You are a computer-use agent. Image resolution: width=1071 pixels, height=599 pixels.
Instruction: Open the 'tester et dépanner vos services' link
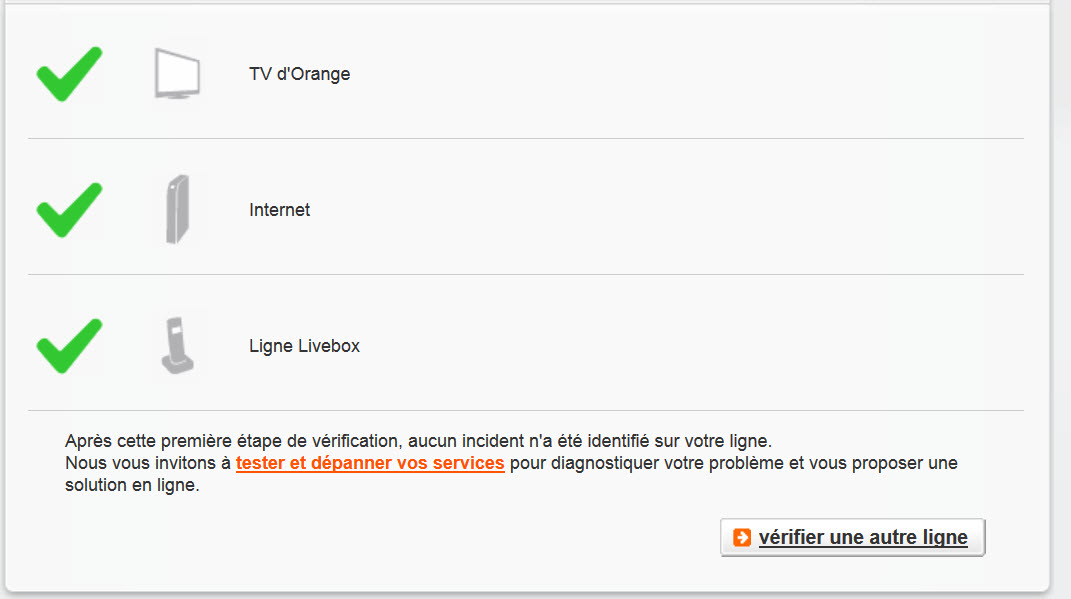point(370,463)
